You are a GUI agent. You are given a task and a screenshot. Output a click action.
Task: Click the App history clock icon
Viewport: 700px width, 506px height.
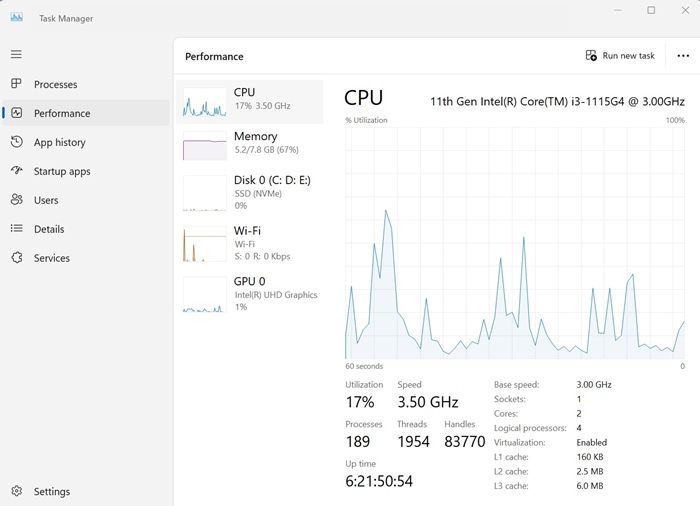(17, 142)
